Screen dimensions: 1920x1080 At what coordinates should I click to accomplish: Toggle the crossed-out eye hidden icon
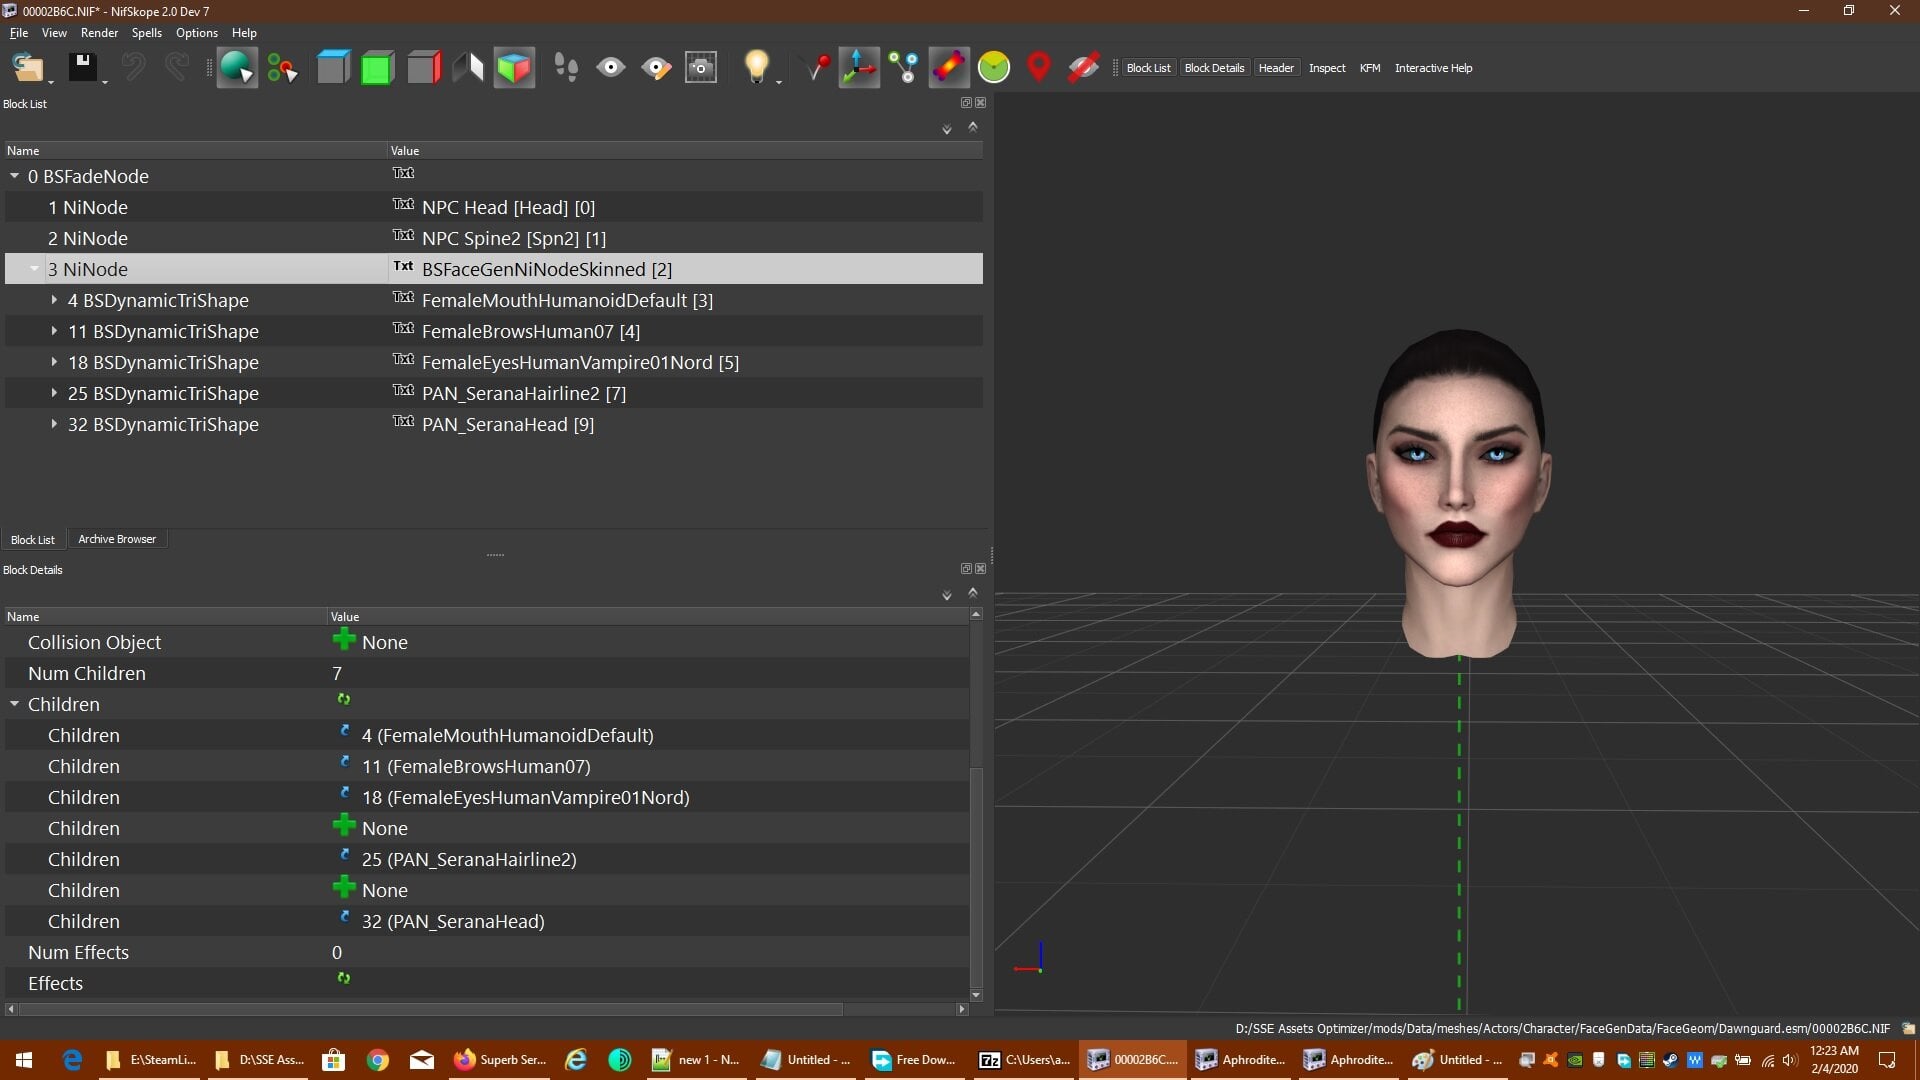1084,67
